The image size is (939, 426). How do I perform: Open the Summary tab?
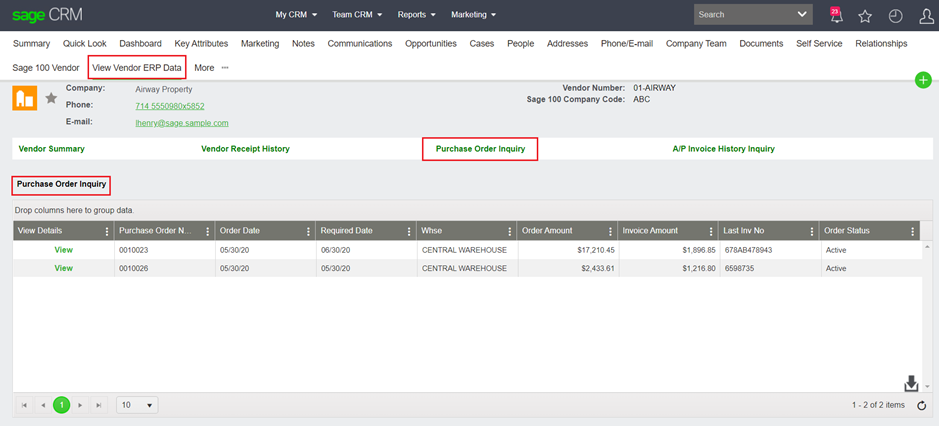pyautogui.click(x=32, y=43)
